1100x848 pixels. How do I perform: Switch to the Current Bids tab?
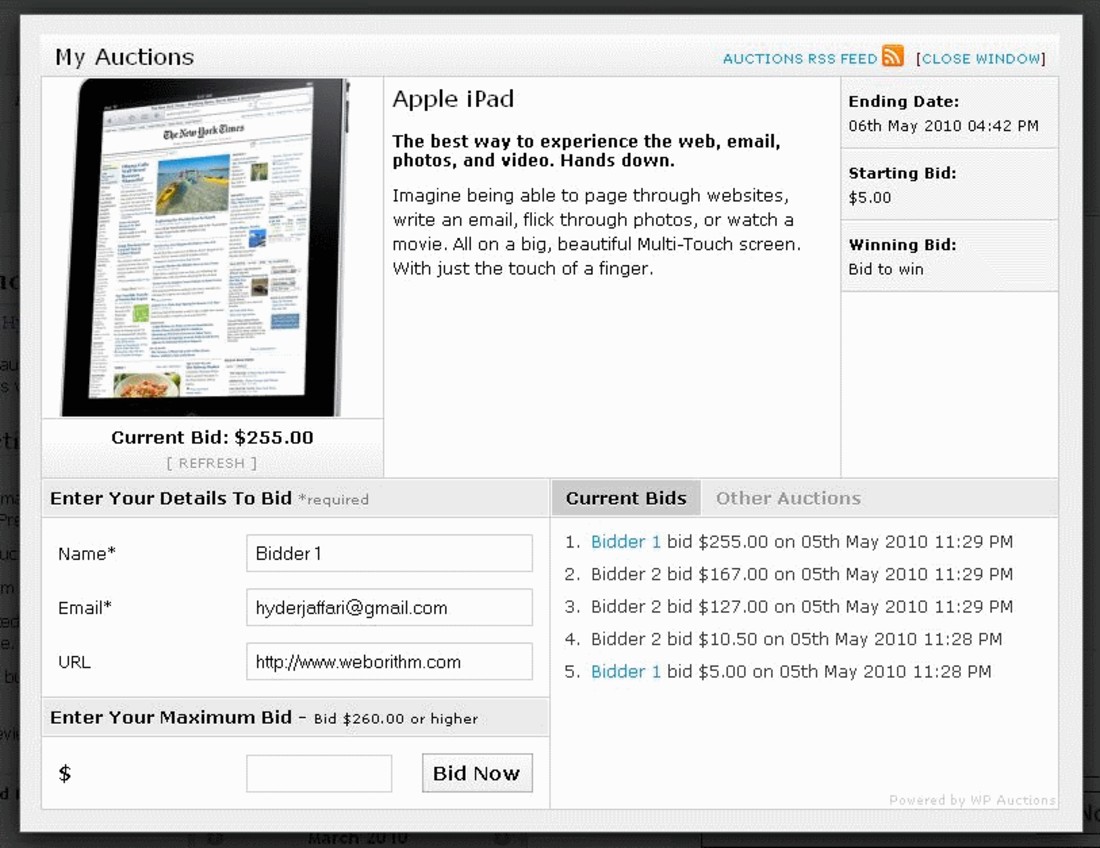(x=626, y=498)
